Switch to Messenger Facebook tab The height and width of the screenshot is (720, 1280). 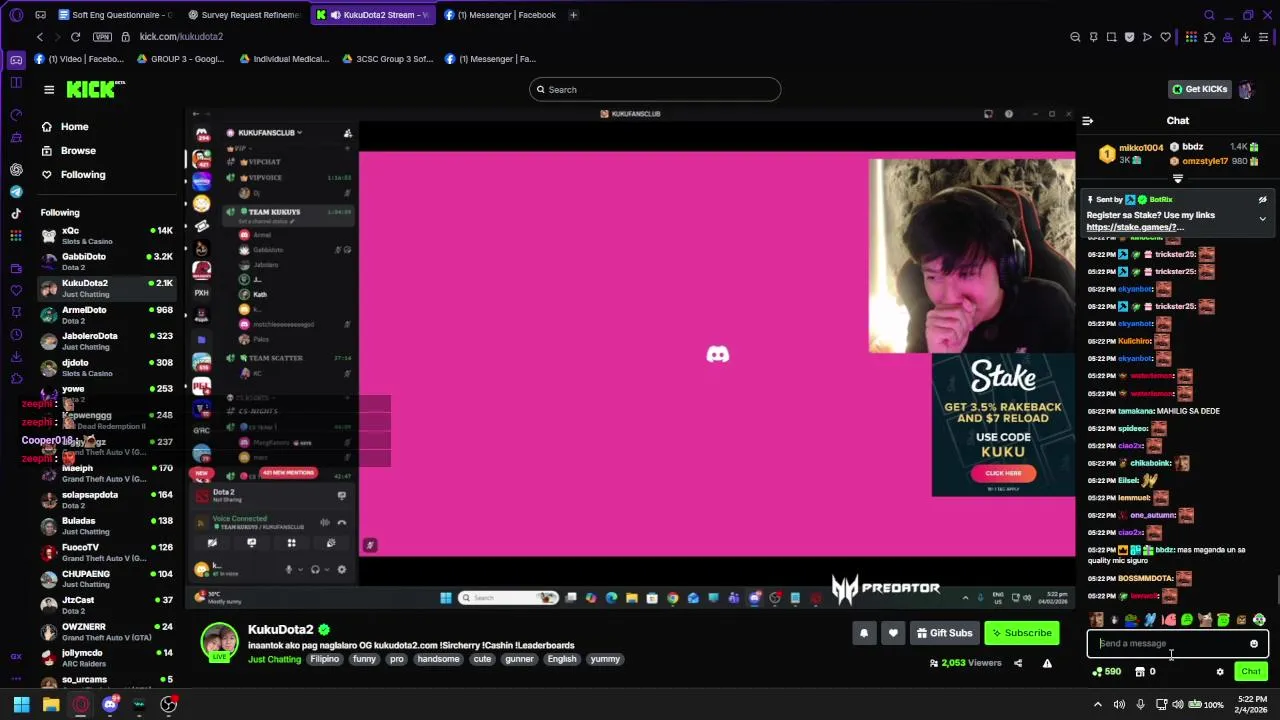[x=500, y=15]
